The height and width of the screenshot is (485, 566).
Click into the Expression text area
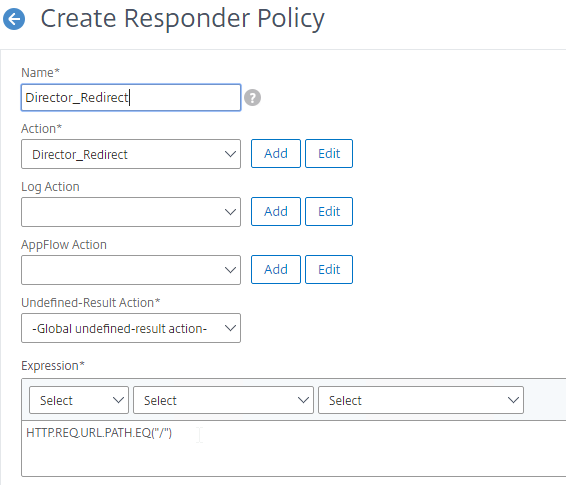[294, 449]
